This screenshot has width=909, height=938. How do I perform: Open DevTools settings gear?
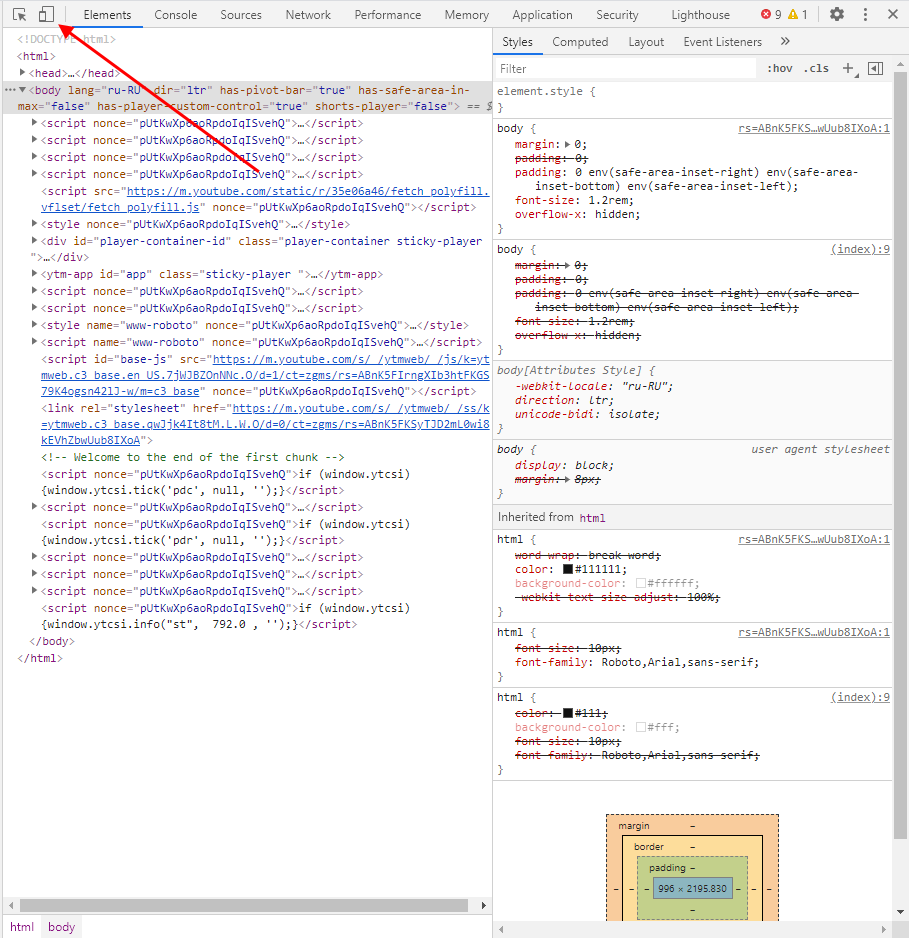tap(837, 14)
